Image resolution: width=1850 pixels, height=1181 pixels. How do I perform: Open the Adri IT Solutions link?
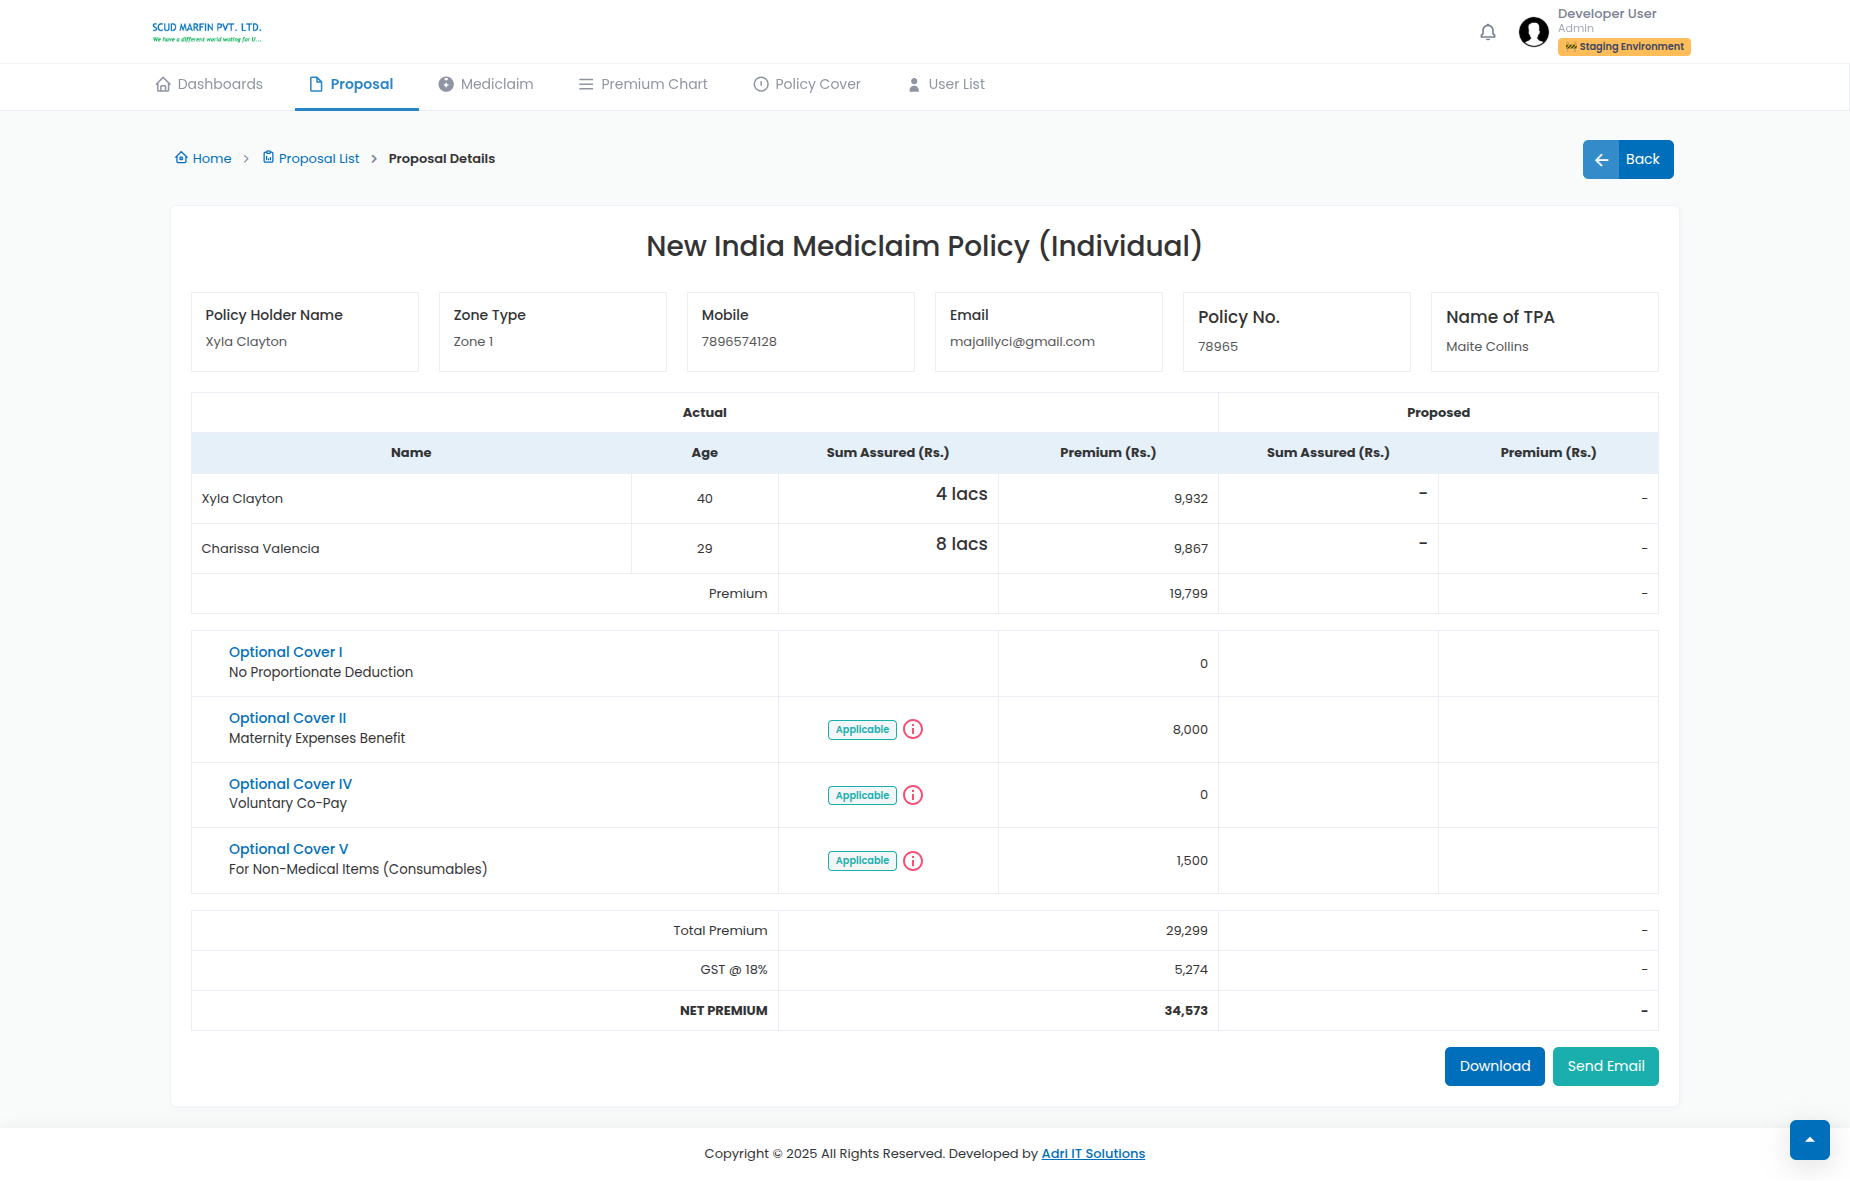tap(1093, 1153)
